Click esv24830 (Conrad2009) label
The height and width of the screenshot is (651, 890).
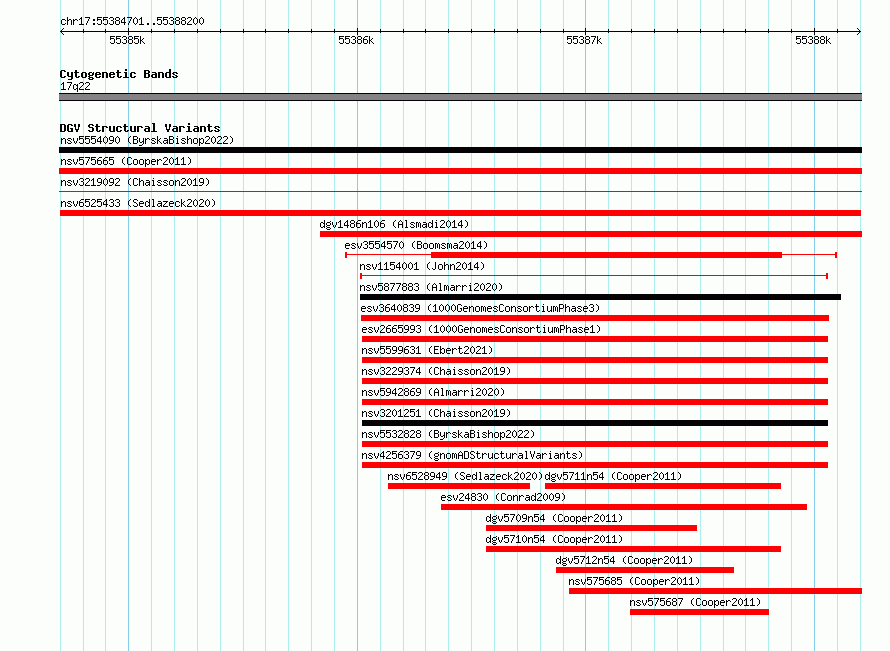[503, 497]
